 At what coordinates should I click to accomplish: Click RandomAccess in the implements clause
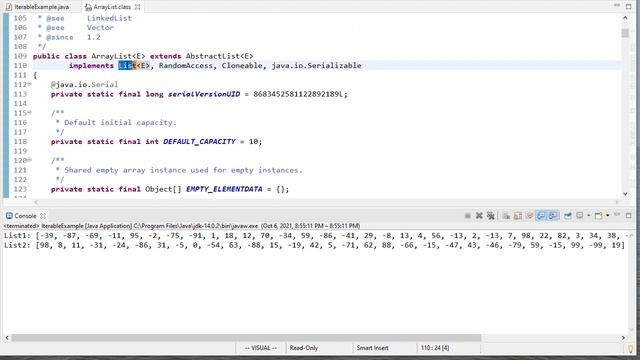[186, 65]
